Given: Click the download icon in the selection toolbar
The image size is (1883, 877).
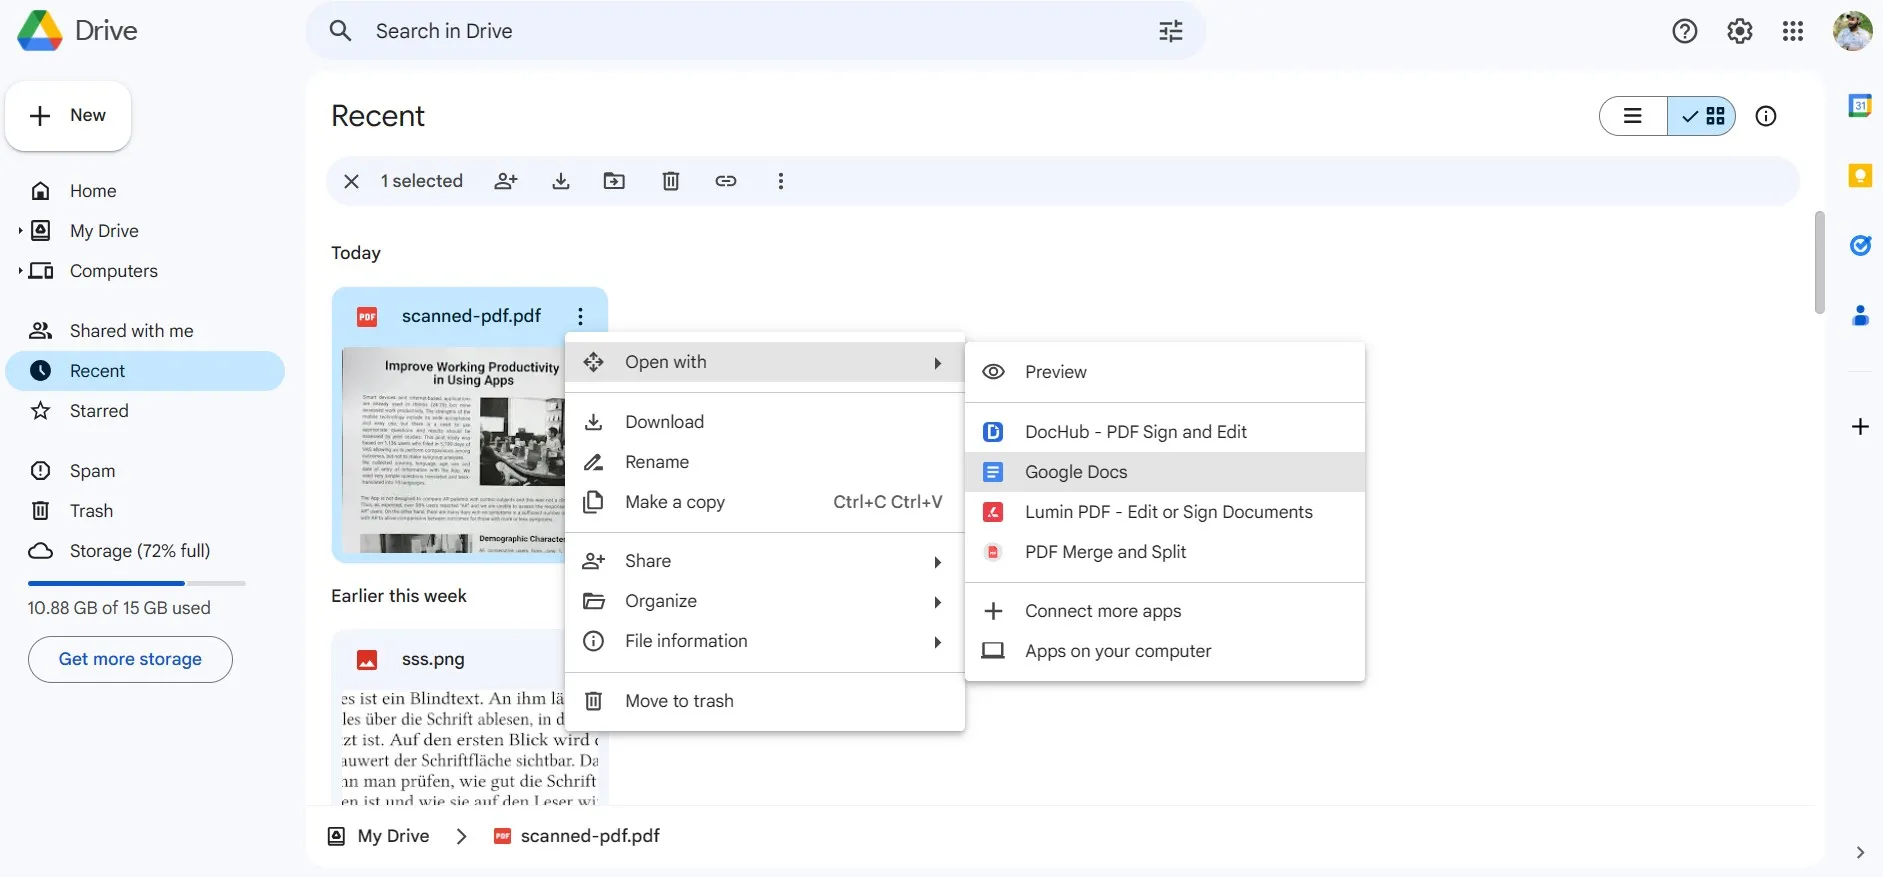Looking at the screenshot, I should (561, 181).
